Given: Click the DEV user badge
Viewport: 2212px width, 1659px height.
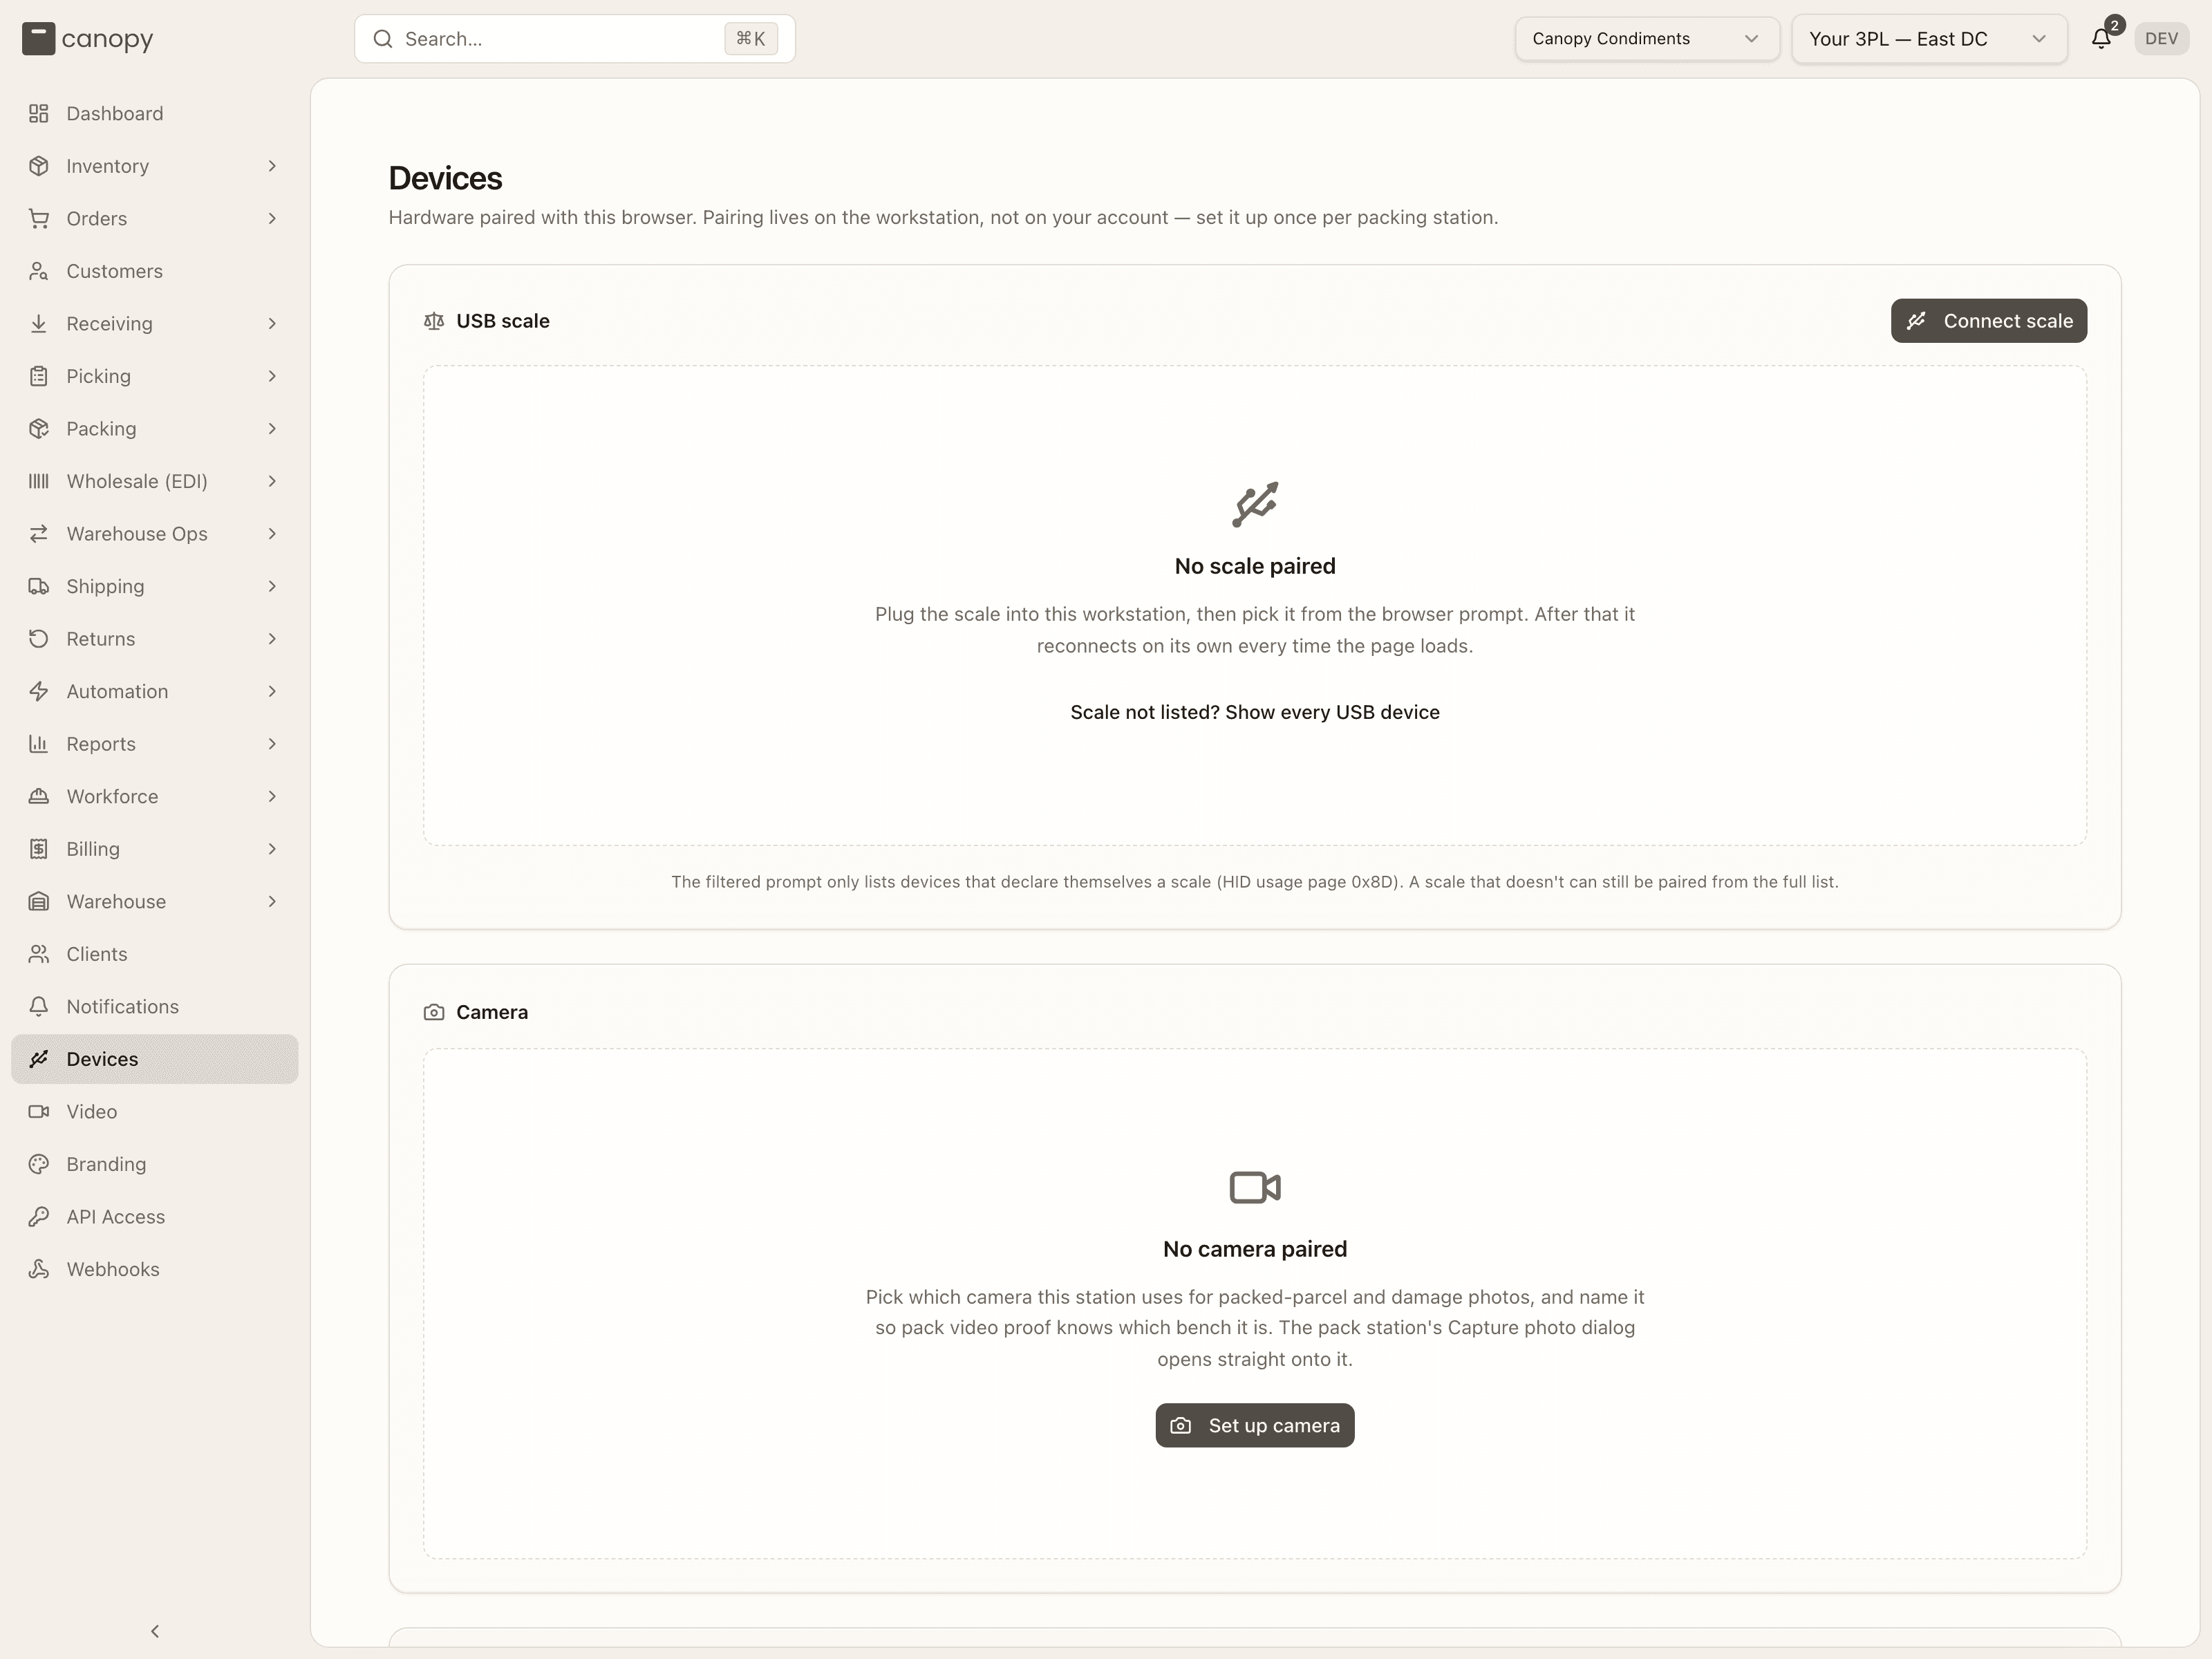Looking at the screenshot, I should click(x=2161, y=39).
